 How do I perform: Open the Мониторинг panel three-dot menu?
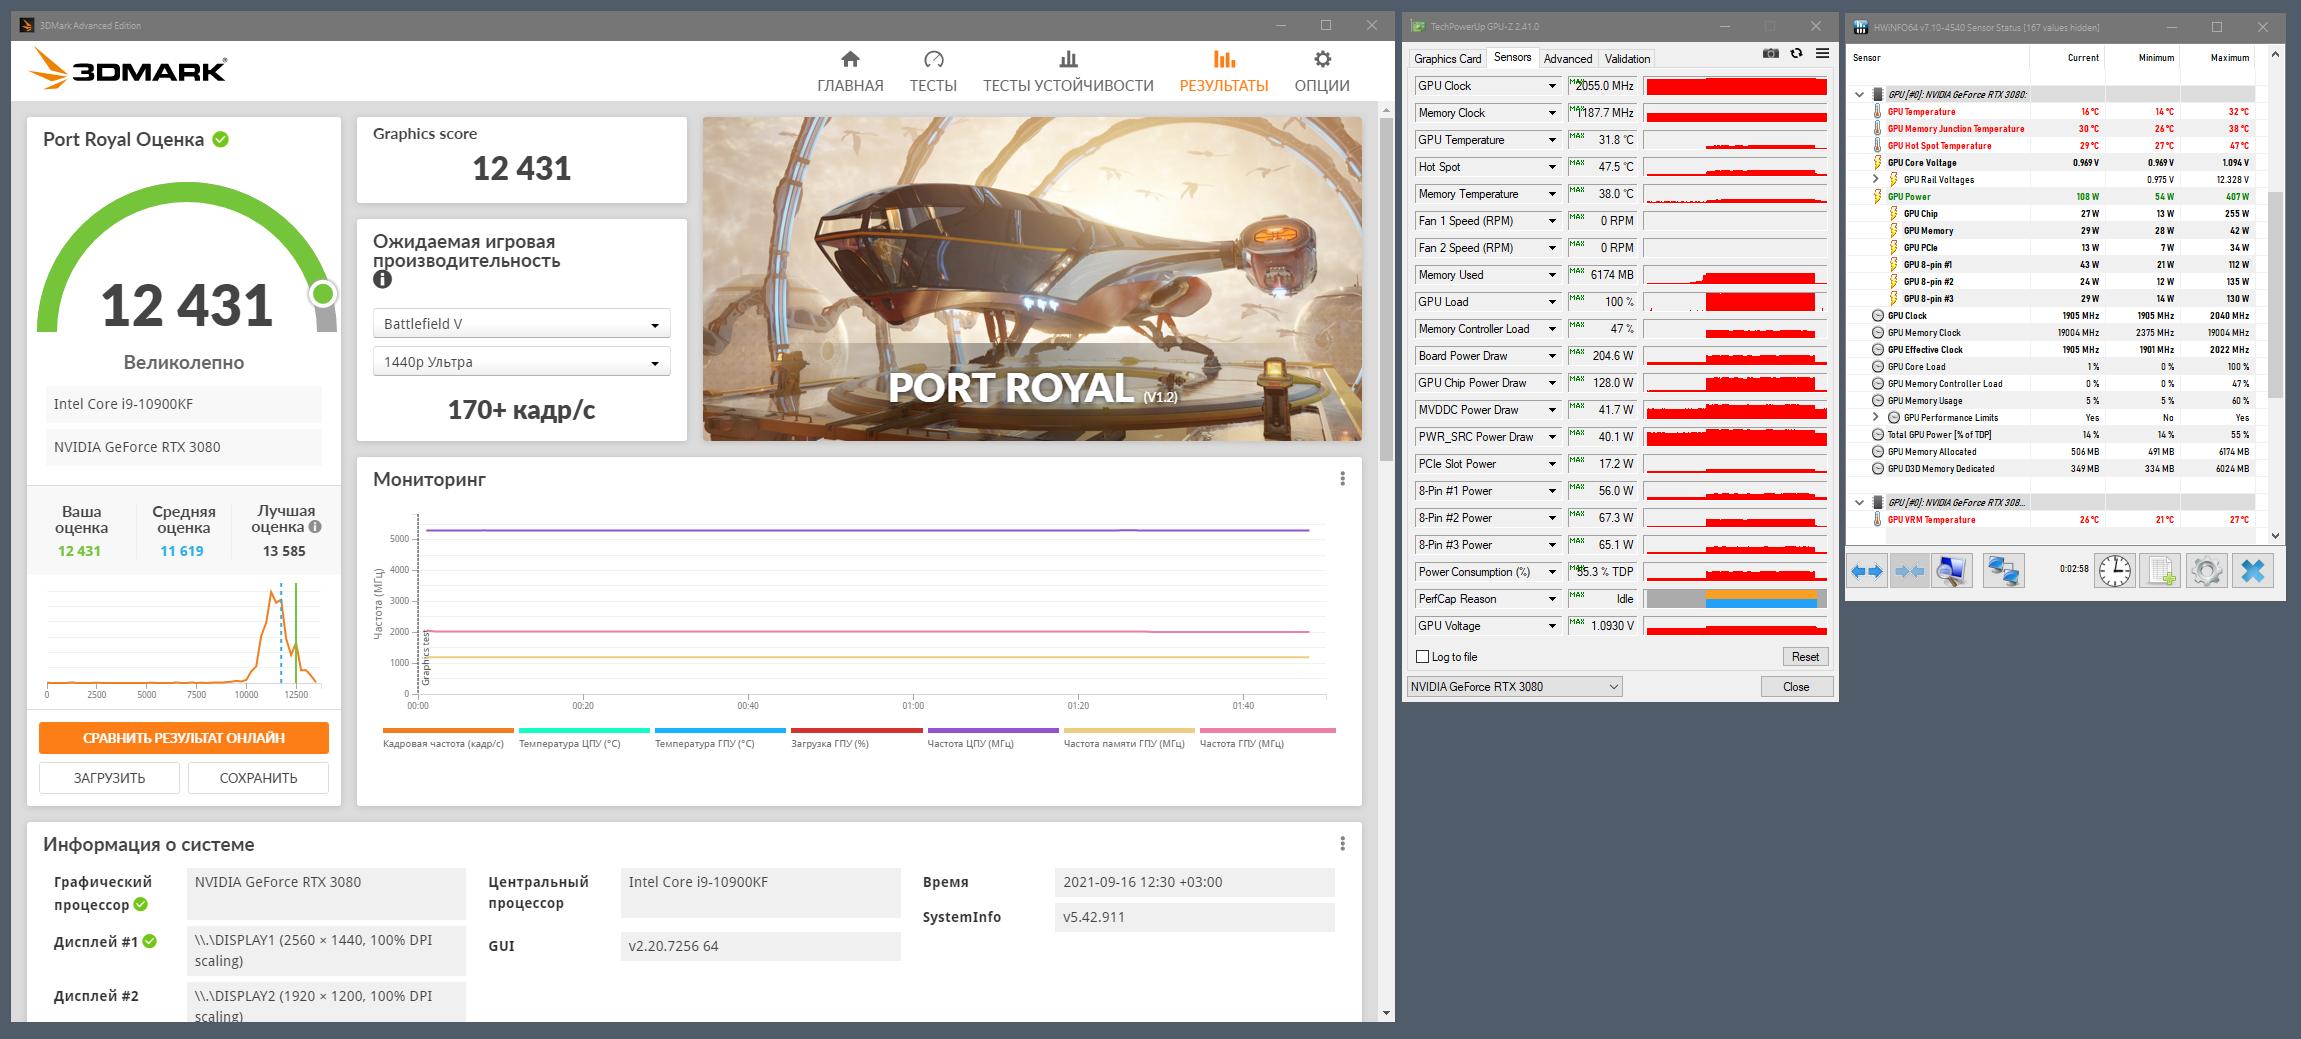tap(1342, 479)
